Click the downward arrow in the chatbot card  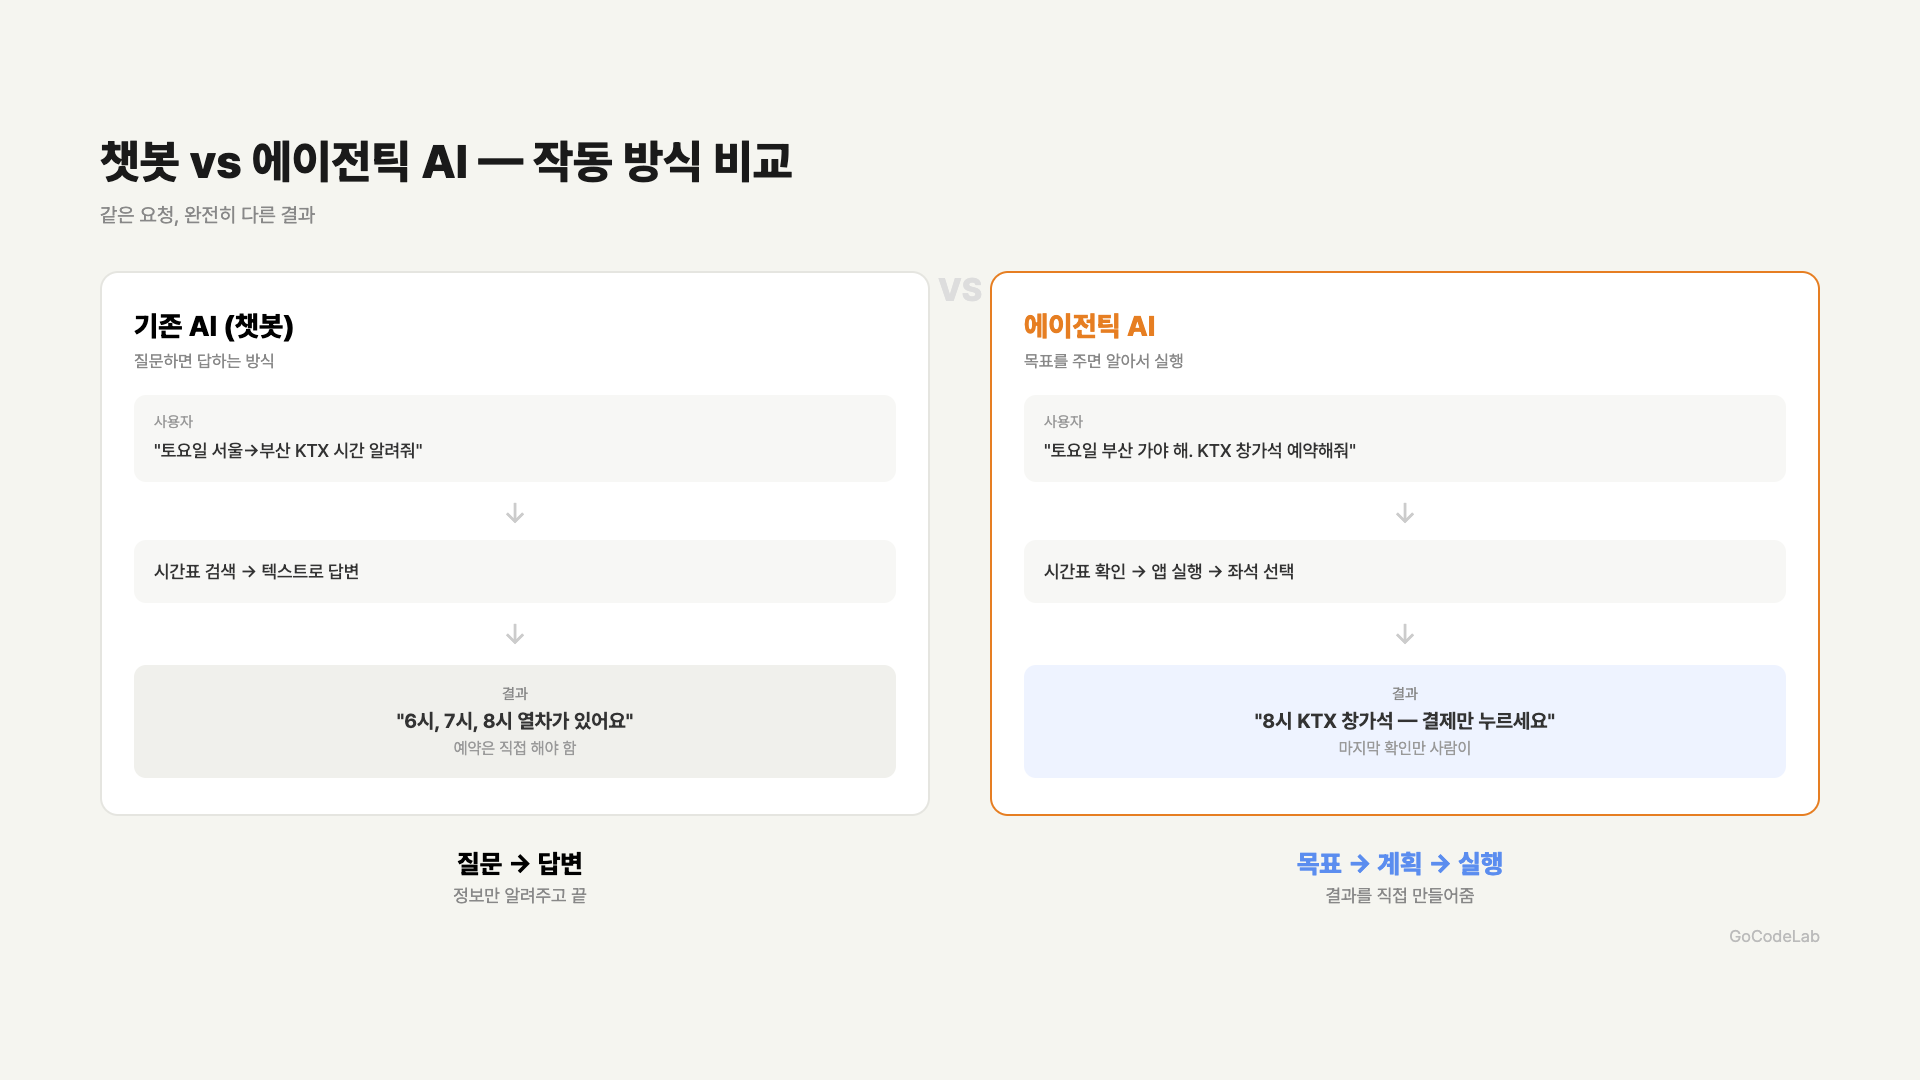(x=514, y=513)
